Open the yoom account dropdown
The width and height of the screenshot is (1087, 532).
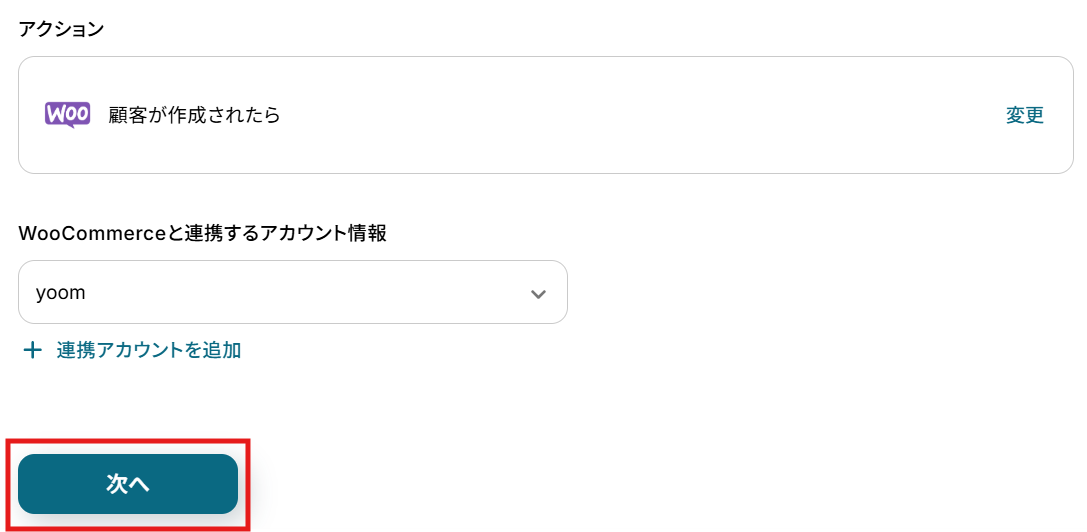click(292, 293)
